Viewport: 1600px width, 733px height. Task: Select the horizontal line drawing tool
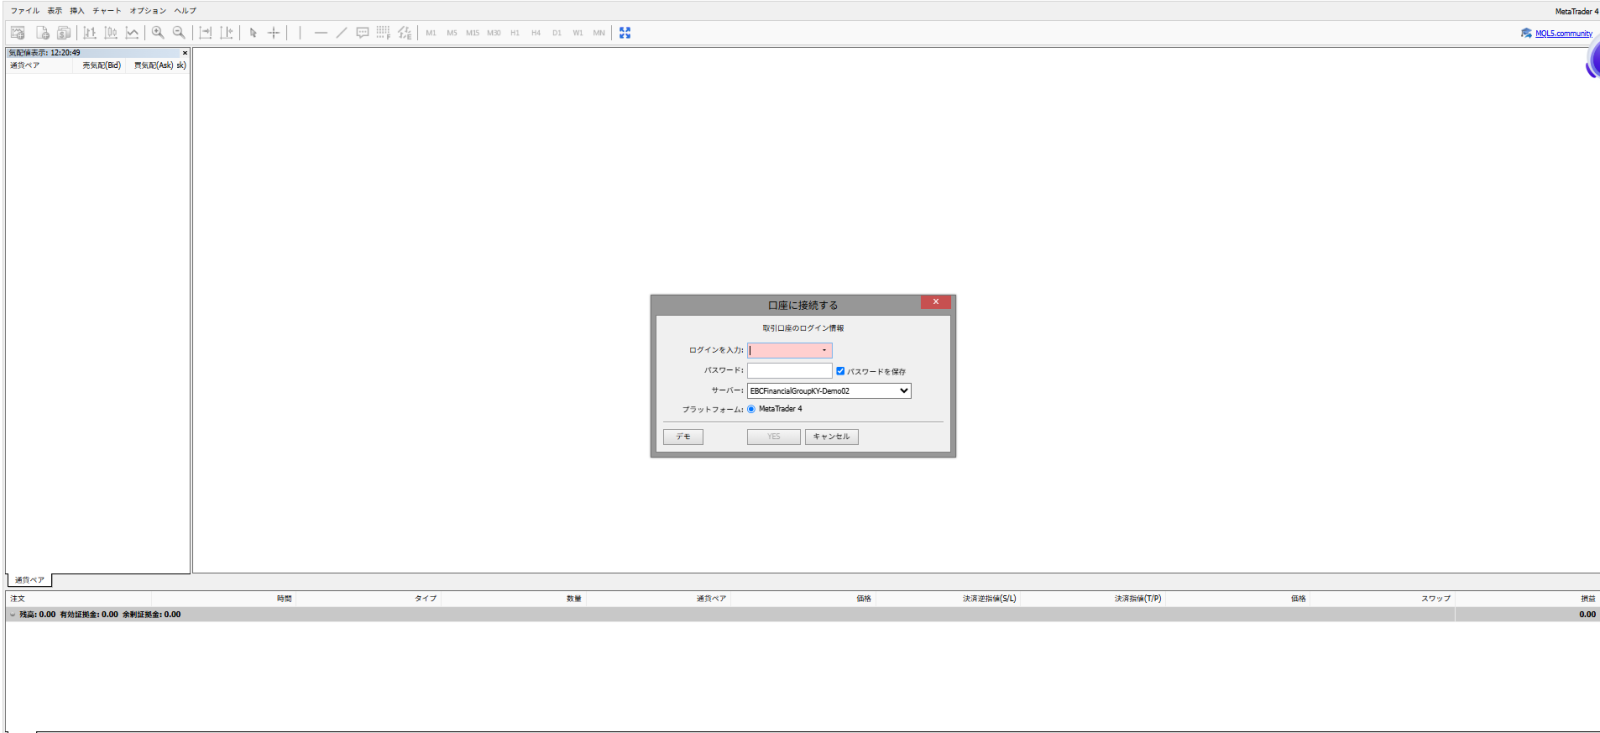tap(320, 33)
